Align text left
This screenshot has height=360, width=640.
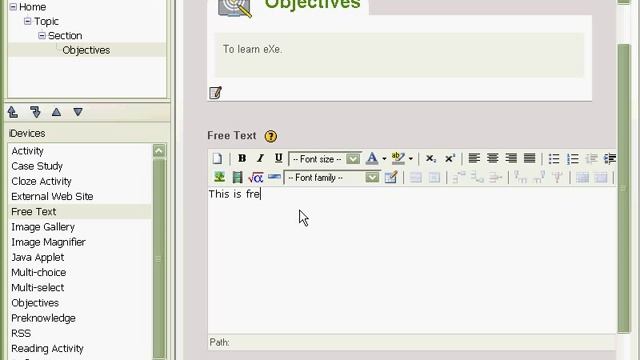pos(474,158)
